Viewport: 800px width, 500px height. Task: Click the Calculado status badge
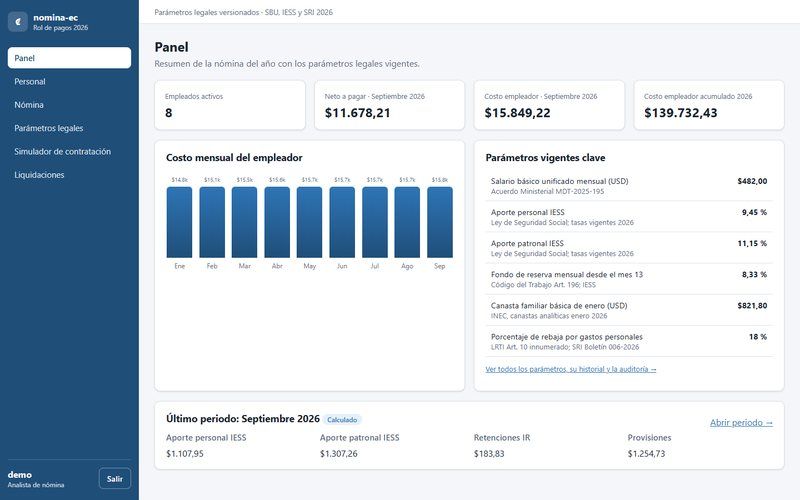pos(342,419)
